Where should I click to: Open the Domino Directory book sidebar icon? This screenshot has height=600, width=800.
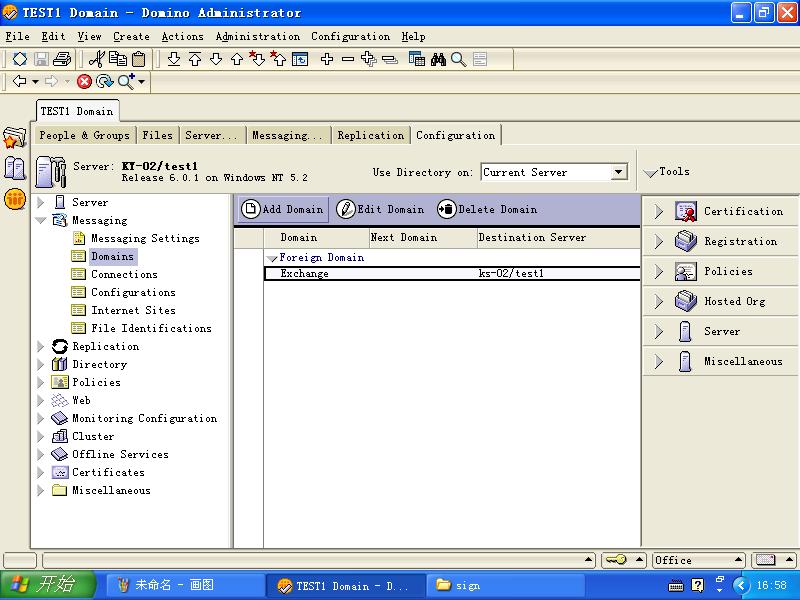click(x=14, y=168)
